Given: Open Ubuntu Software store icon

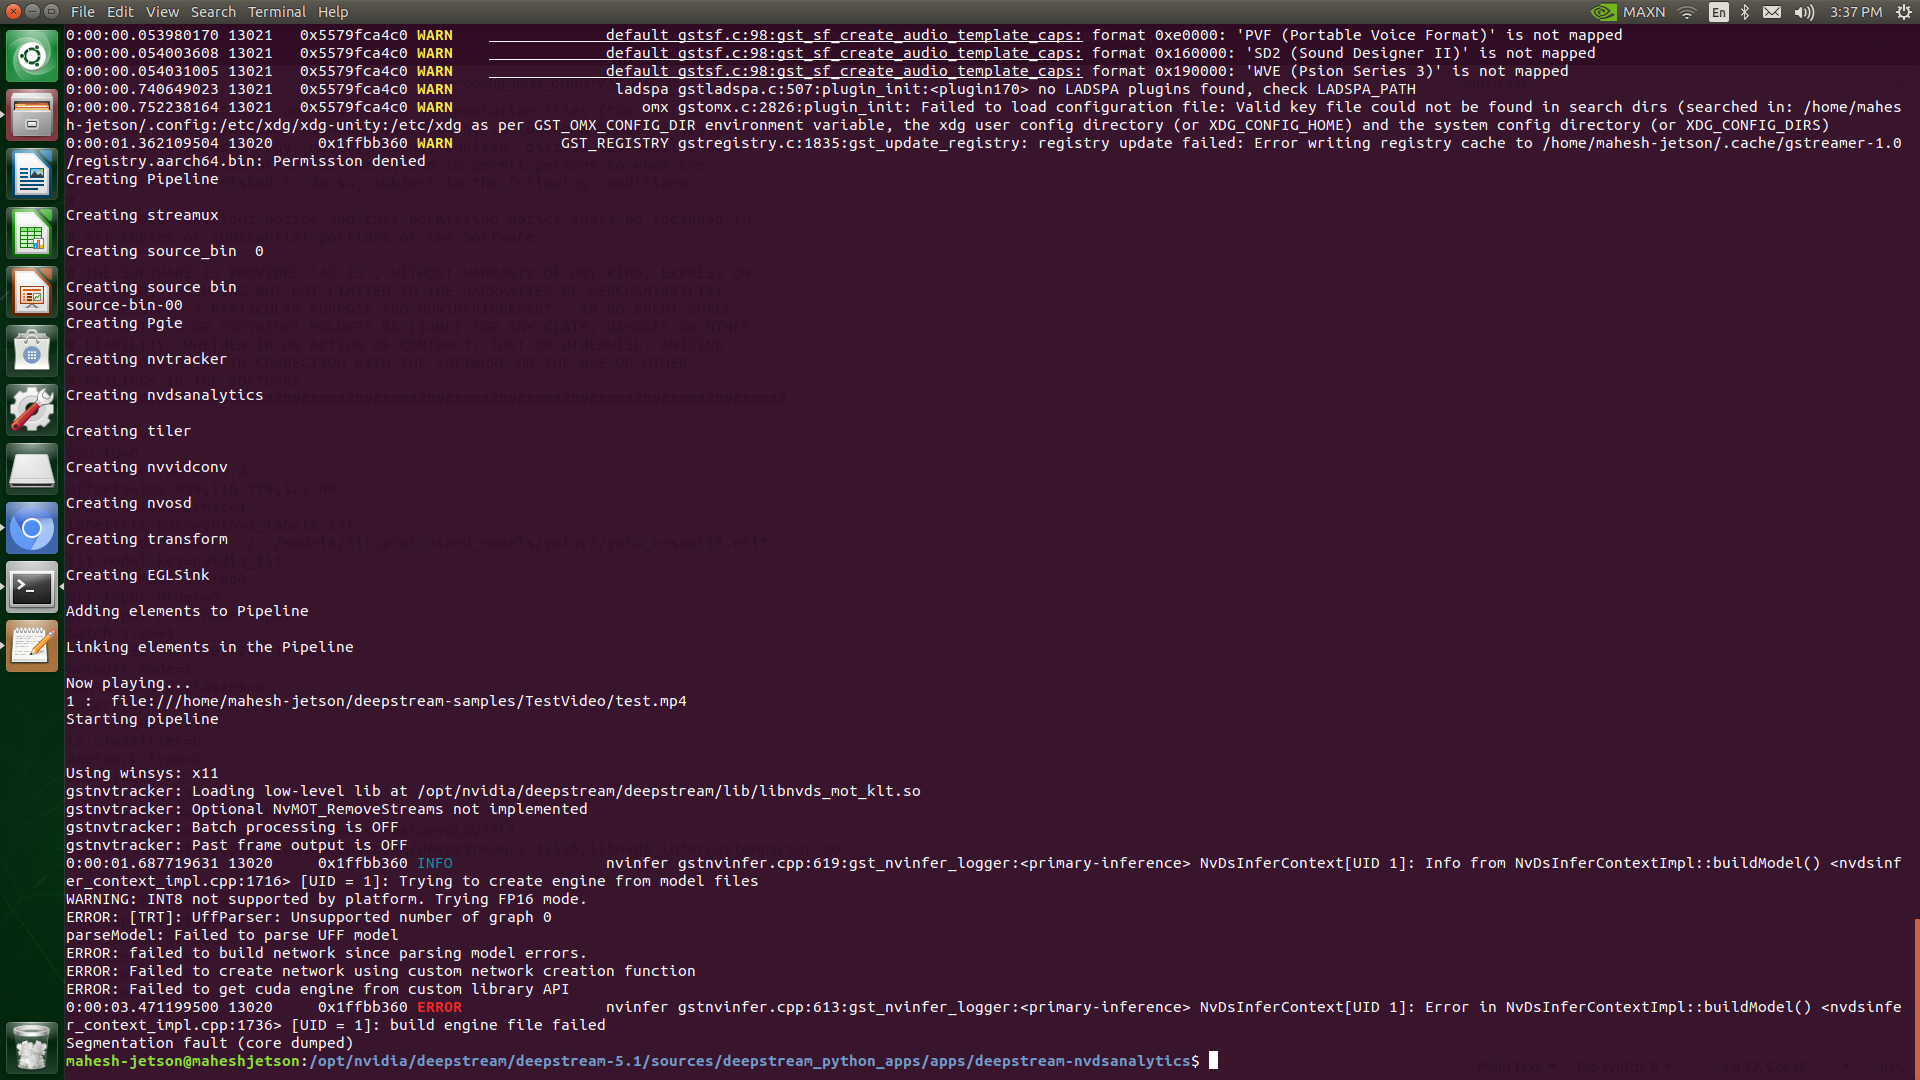Looking at the screenshot, I should click(32, 351).
